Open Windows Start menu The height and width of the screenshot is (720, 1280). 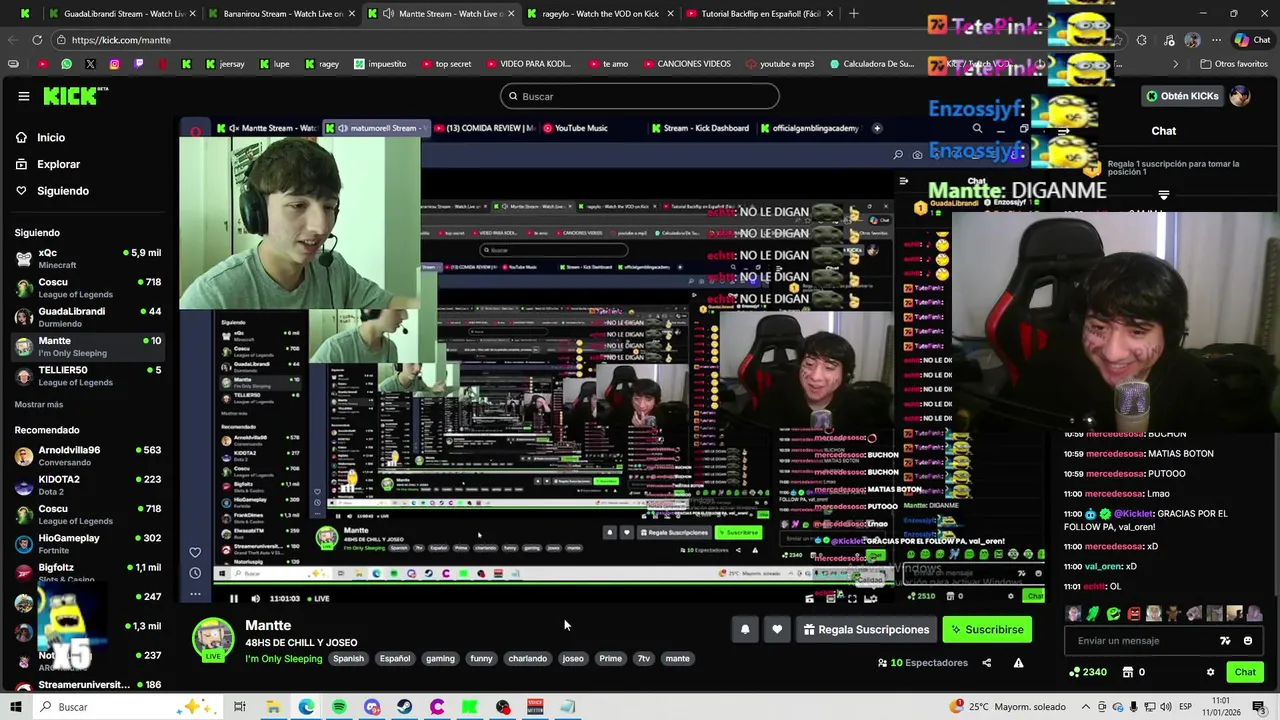(x=15, y=707)
